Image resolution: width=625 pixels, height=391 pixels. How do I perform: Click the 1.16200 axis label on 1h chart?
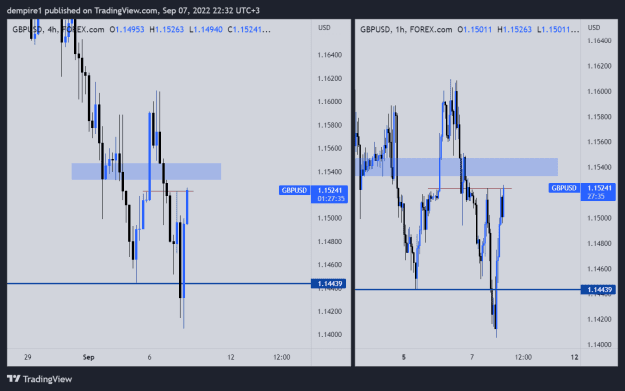pyautogui.click(x=599, y=66)
